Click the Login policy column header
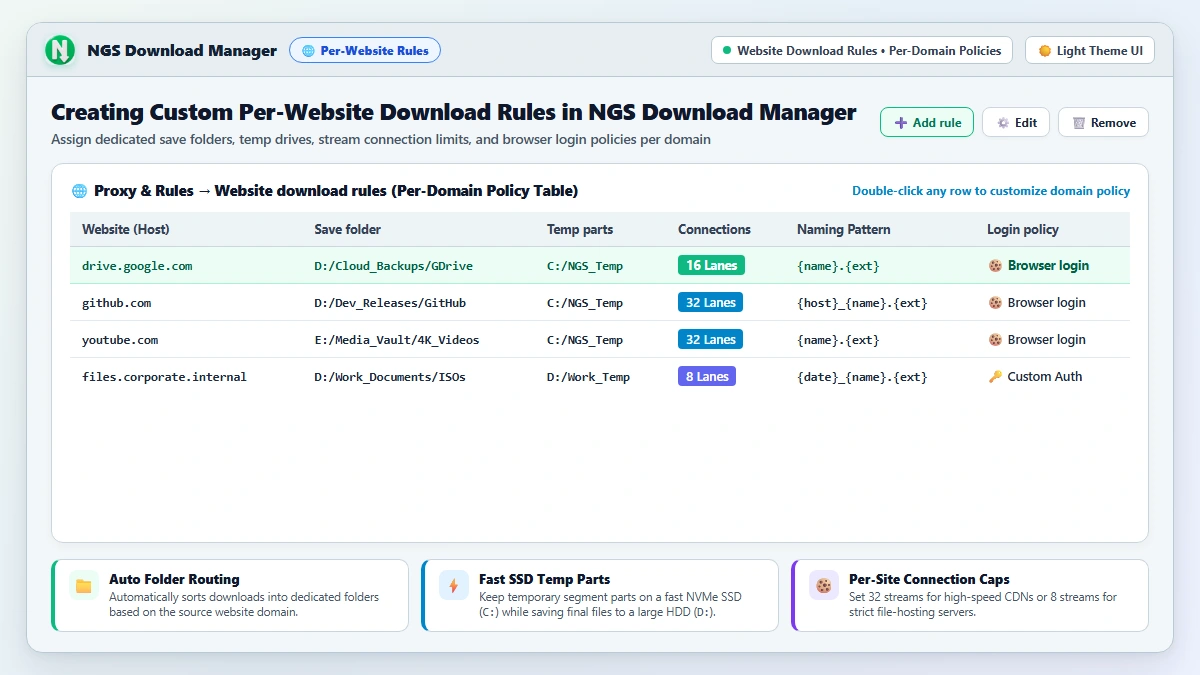The height and width of the screenshot is (675, 1200). pyautogui.click(x=1023, y=229)
